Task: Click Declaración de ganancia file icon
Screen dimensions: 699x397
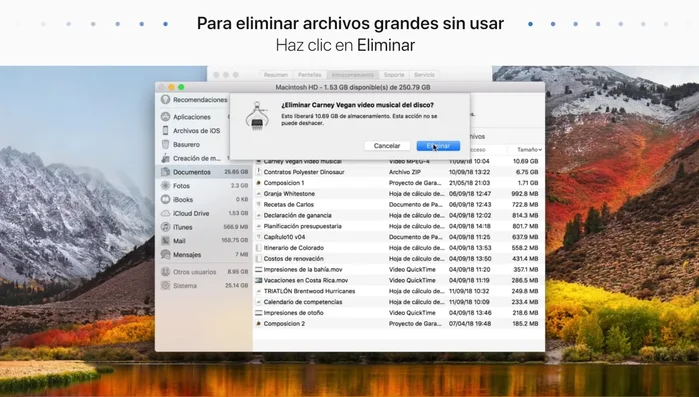Action: tap(258, 215)
